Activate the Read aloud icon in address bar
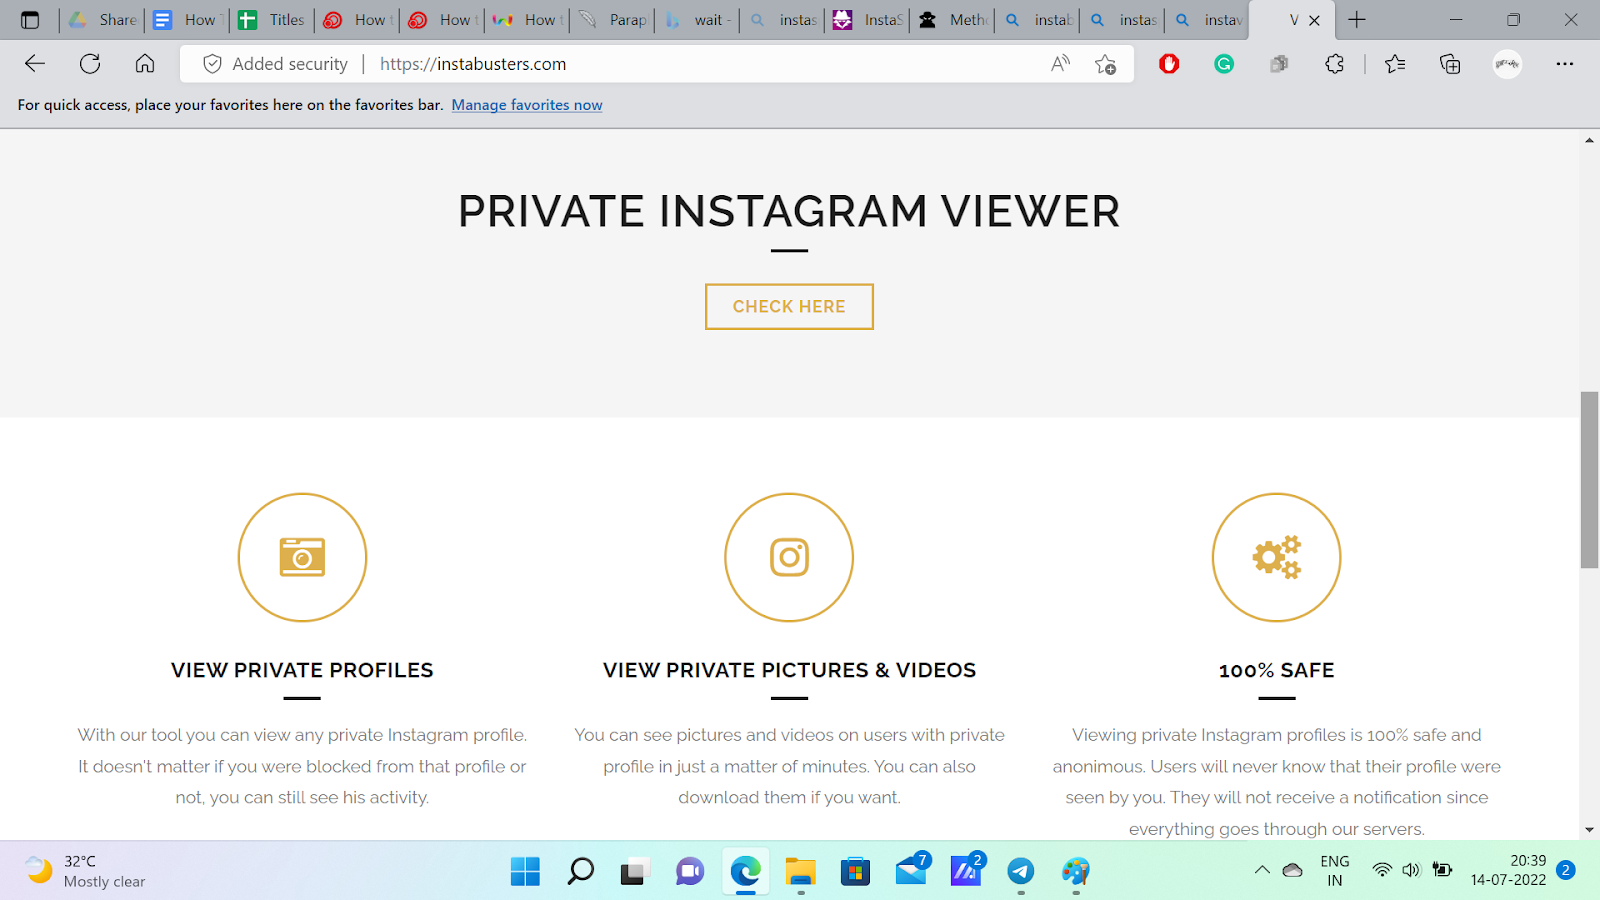The width and height of the screenshot is (1600, 900). click(1060, 64)
